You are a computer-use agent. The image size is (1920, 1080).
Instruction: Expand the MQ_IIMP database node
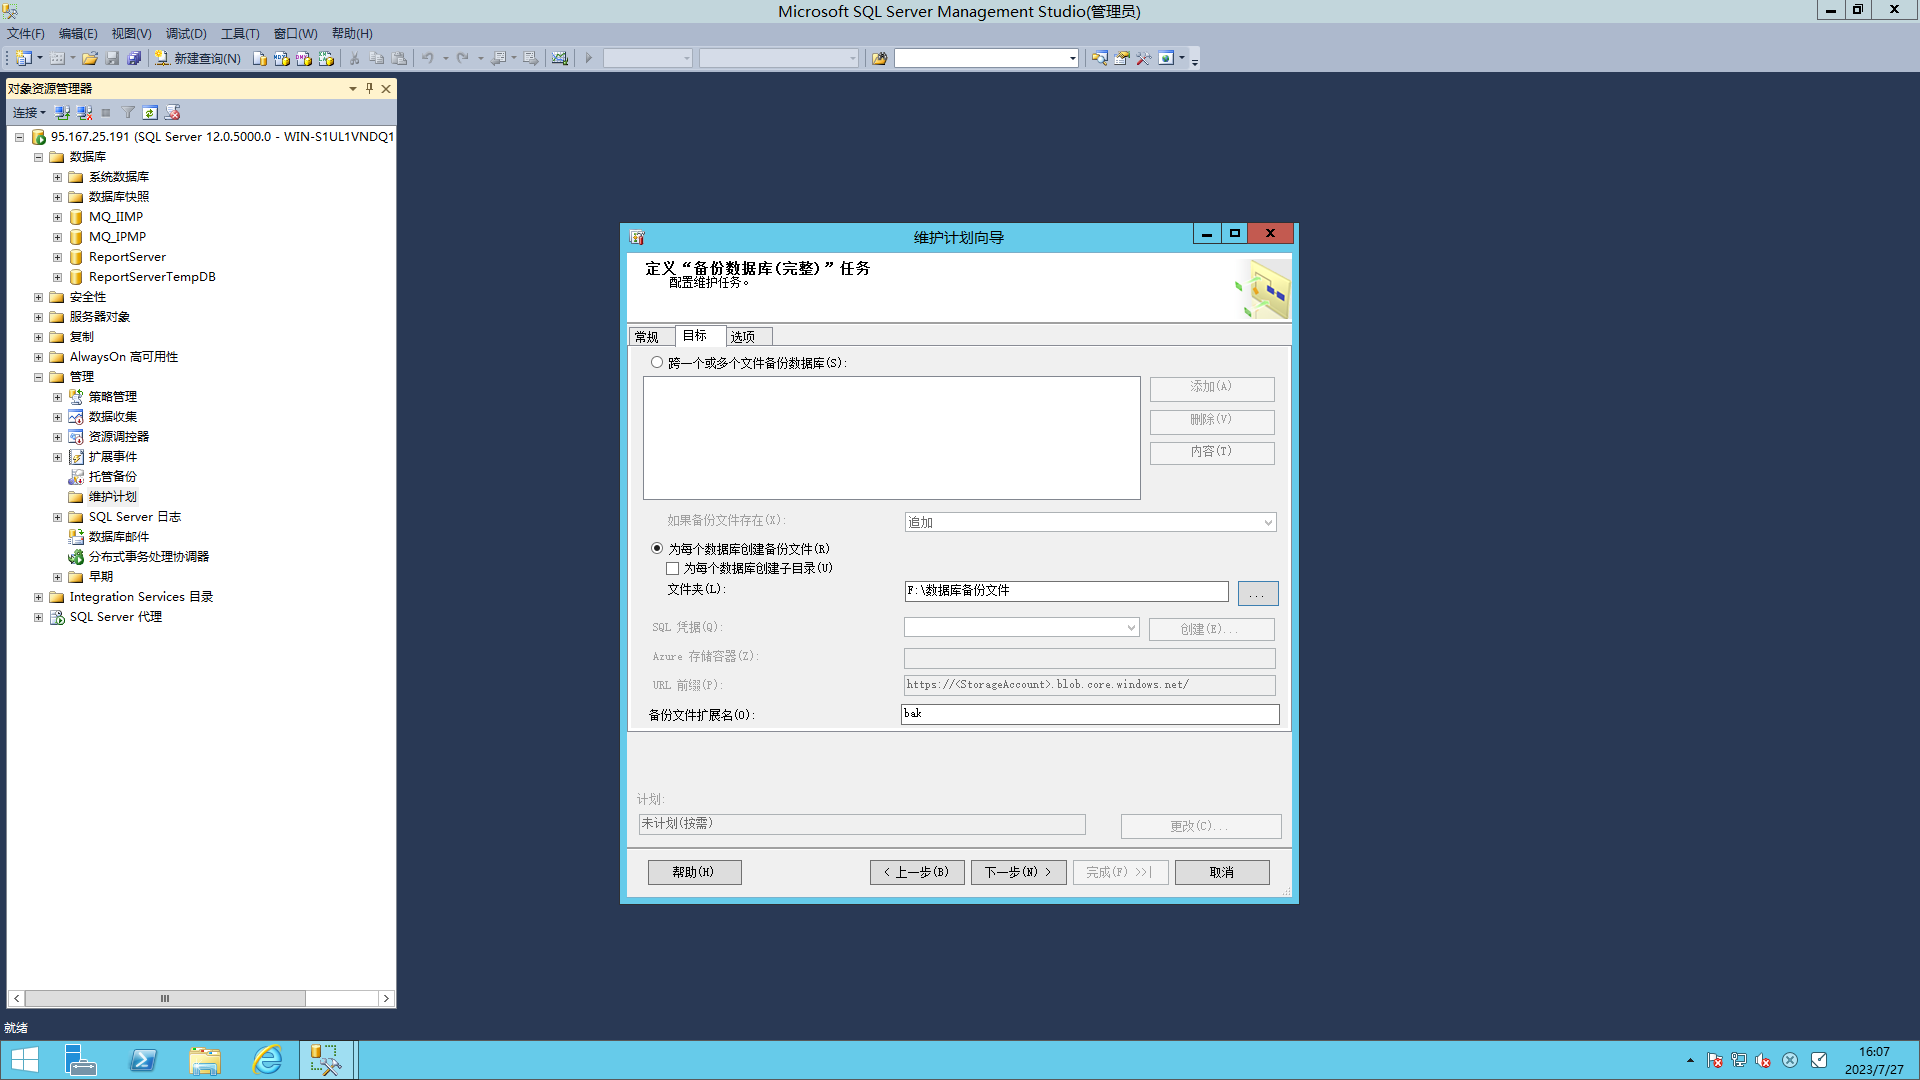[x=57, y=217]
